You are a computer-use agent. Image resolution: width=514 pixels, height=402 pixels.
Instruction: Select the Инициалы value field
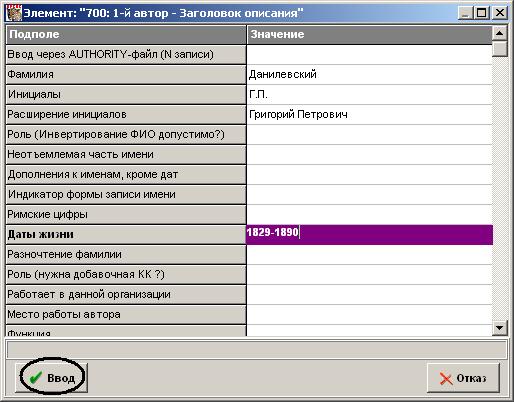click(x=369, y=94)
